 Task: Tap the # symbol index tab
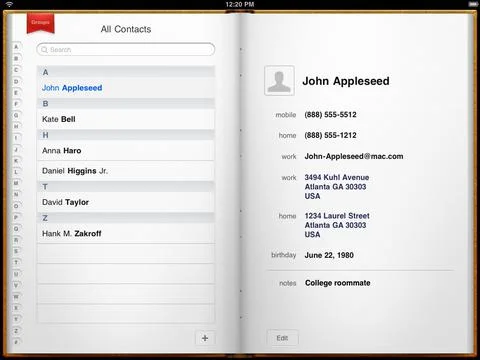pyautogui.click(x=16, y=342)
